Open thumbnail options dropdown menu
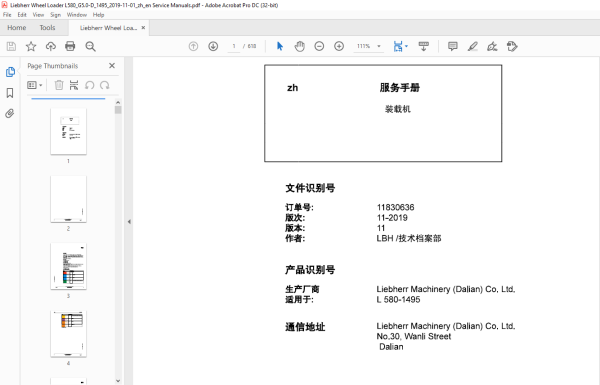600x385 pixels. click(x=34, y=85)
